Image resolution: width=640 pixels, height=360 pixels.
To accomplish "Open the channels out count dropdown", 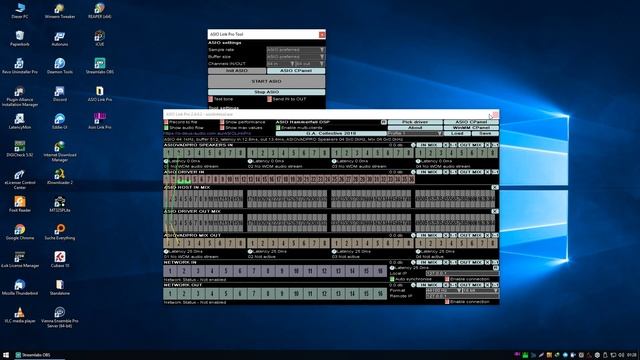I will point(310,64).
